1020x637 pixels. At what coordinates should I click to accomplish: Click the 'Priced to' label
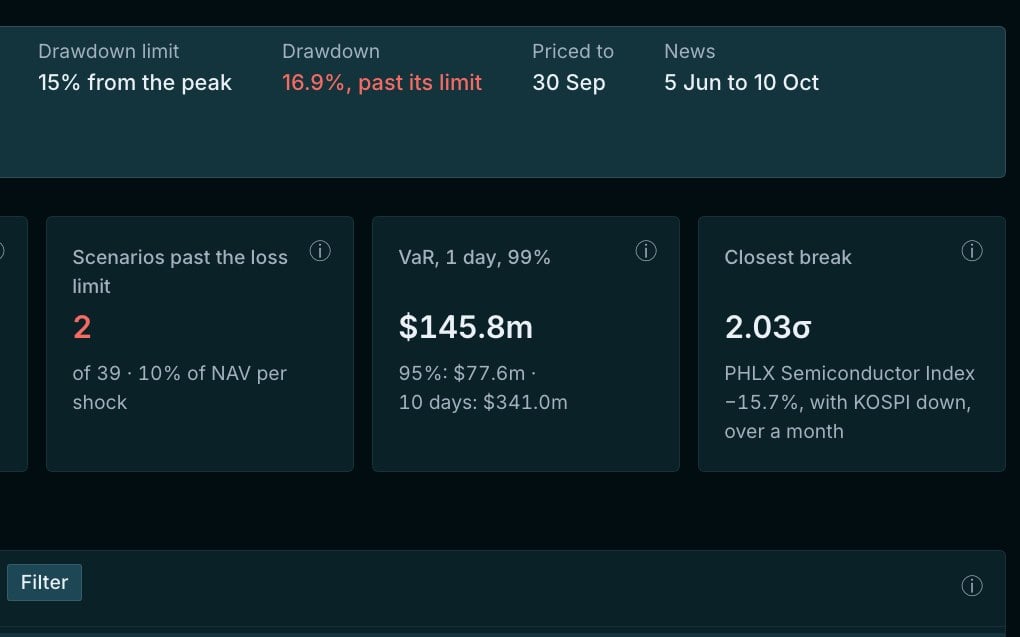point(573,51)
